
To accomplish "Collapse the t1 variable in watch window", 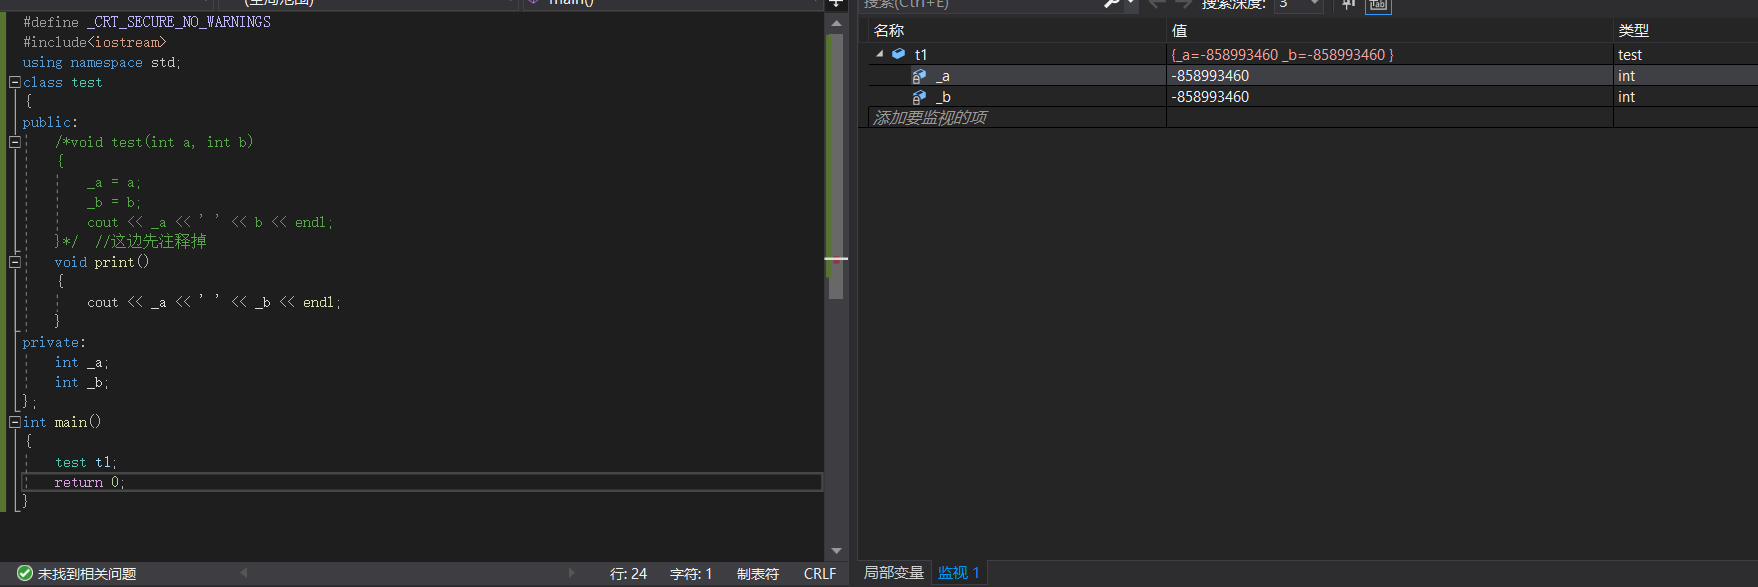I will (879, 54).
